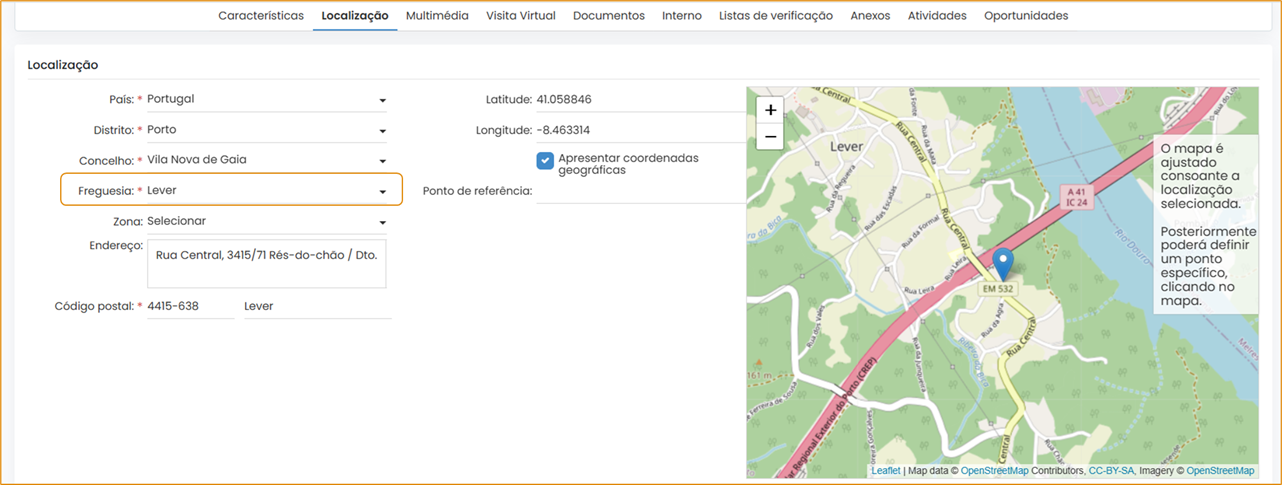Zoom in on the map
The image size is (1282, 485).
point(770,111)
